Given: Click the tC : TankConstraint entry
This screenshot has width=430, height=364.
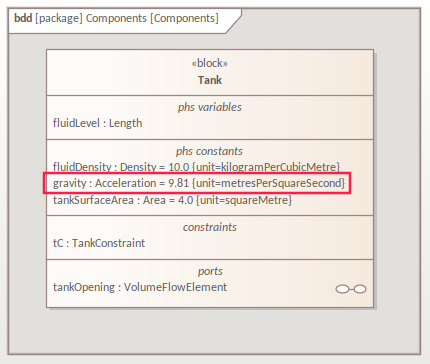Looking at the screenshot, I should (99, 243).
